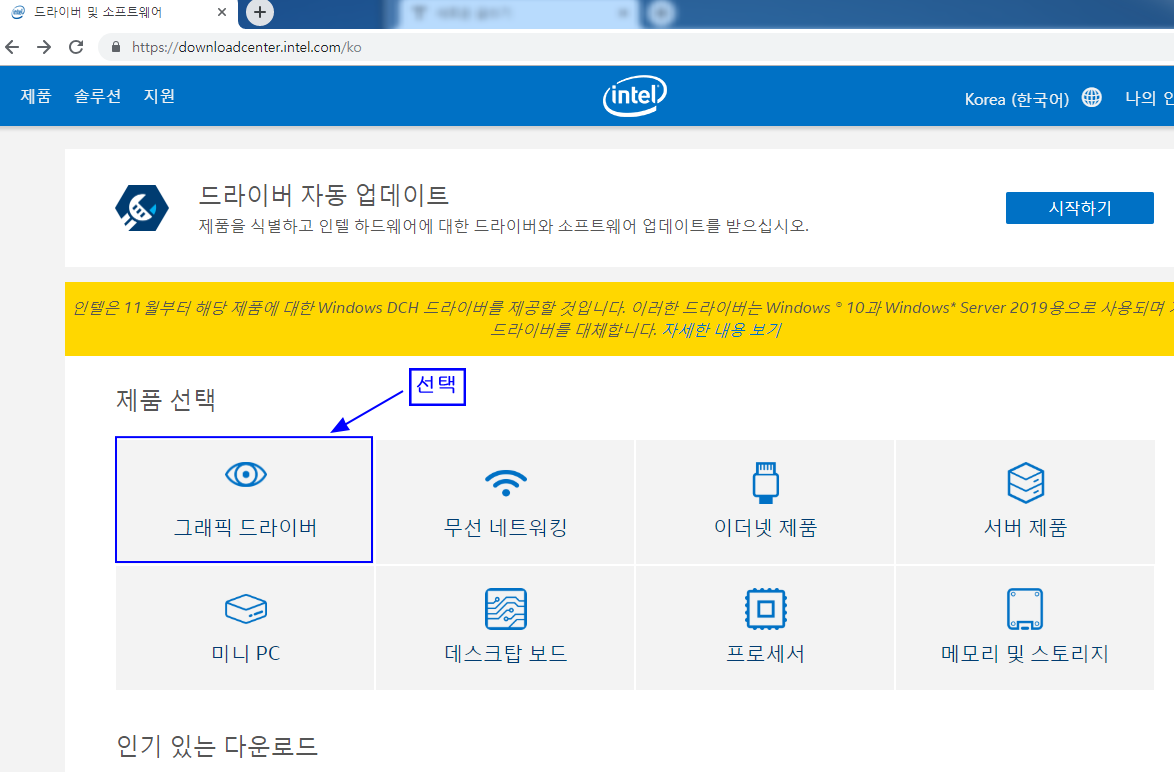Click the 제품 선택 heading

(165, 400)
